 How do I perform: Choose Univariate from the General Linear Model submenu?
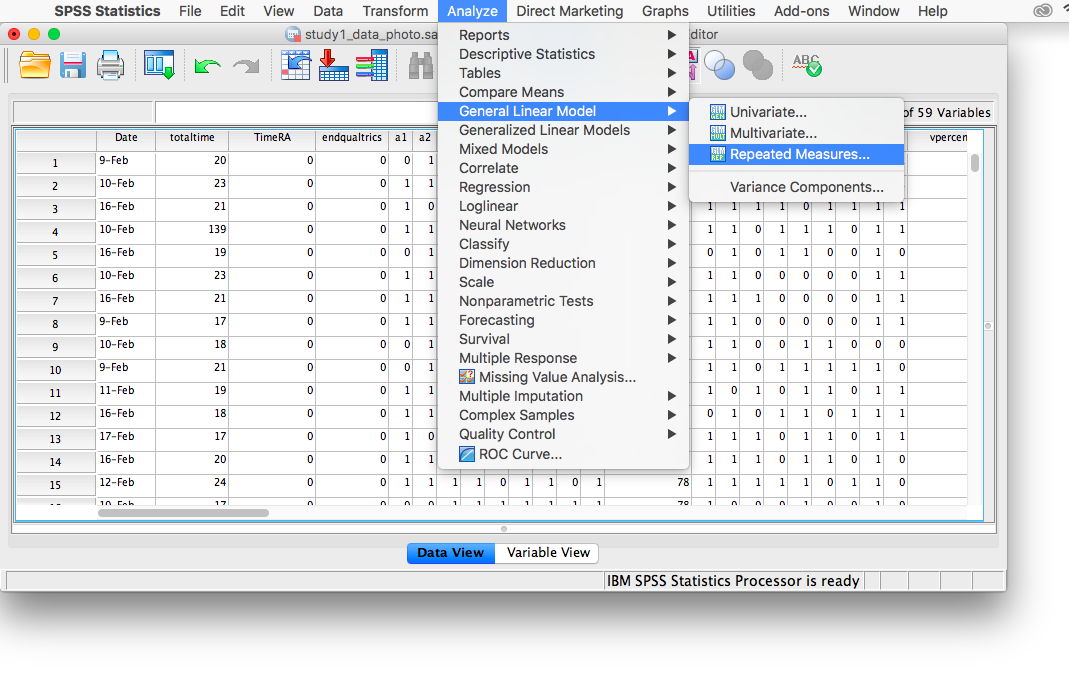(796, 112)
